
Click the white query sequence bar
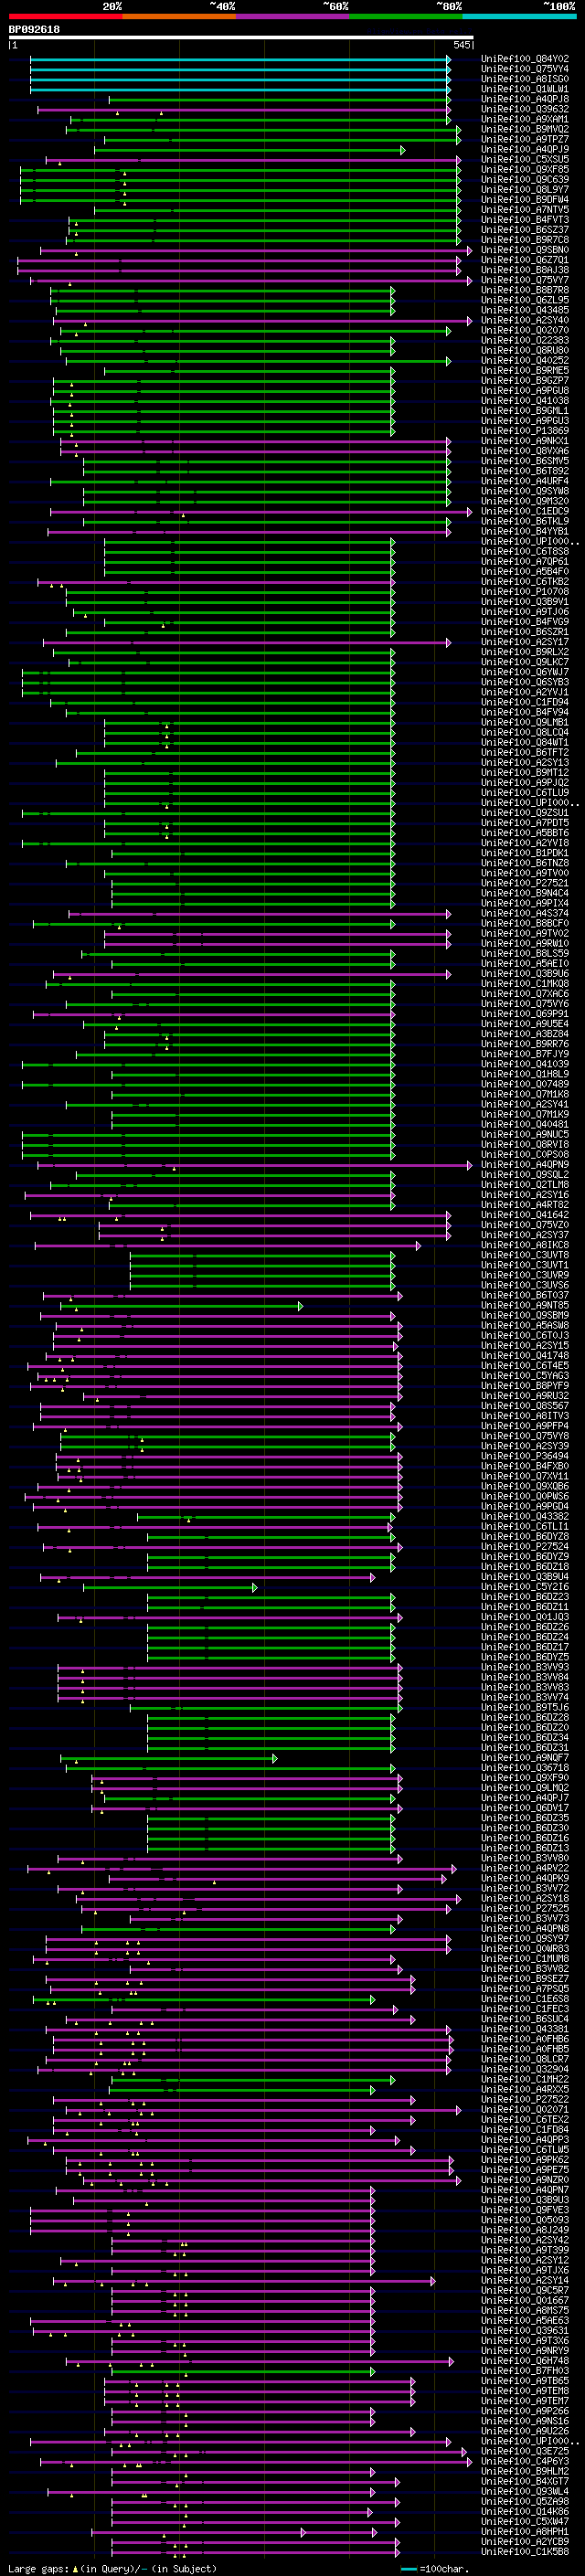[241, 37]
